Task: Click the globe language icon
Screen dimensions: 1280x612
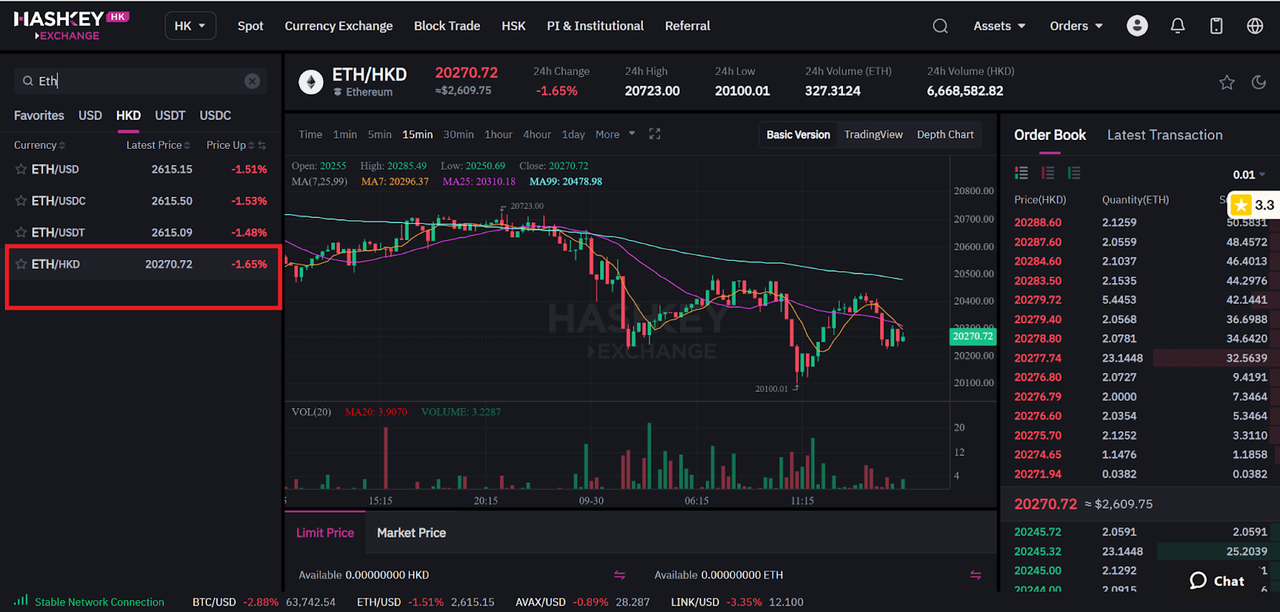Action: (1255, 26)
